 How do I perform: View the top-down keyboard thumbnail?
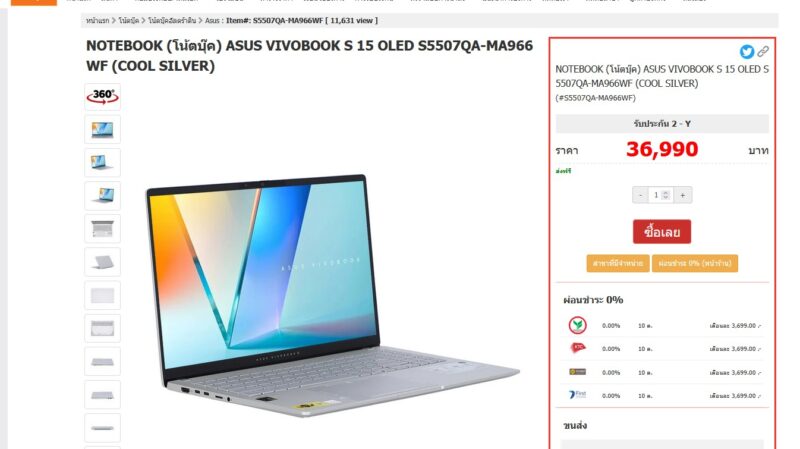[x=103, y=229]
